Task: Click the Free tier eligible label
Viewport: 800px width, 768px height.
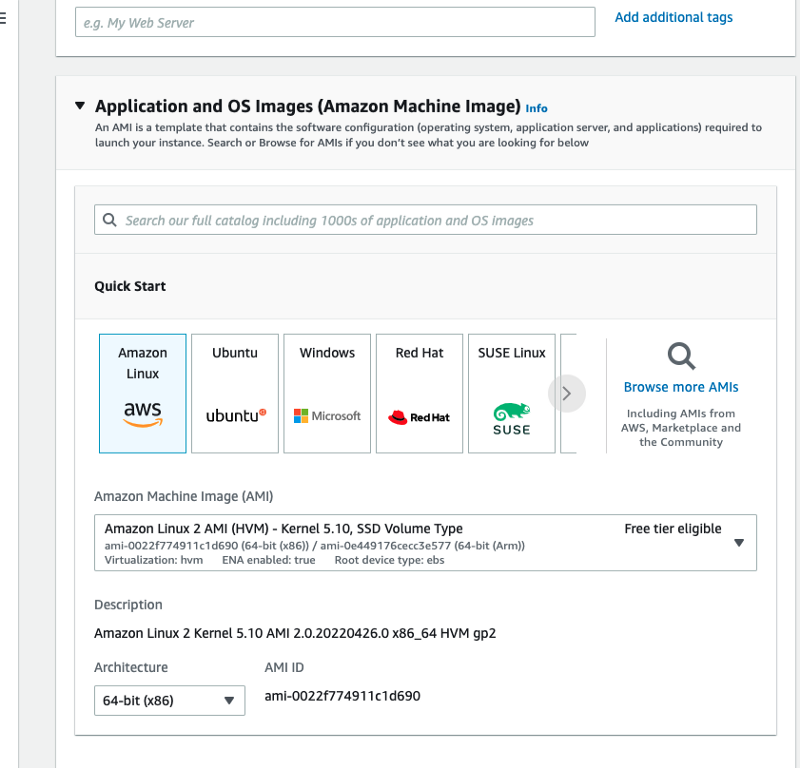Action: click(672, 529)
